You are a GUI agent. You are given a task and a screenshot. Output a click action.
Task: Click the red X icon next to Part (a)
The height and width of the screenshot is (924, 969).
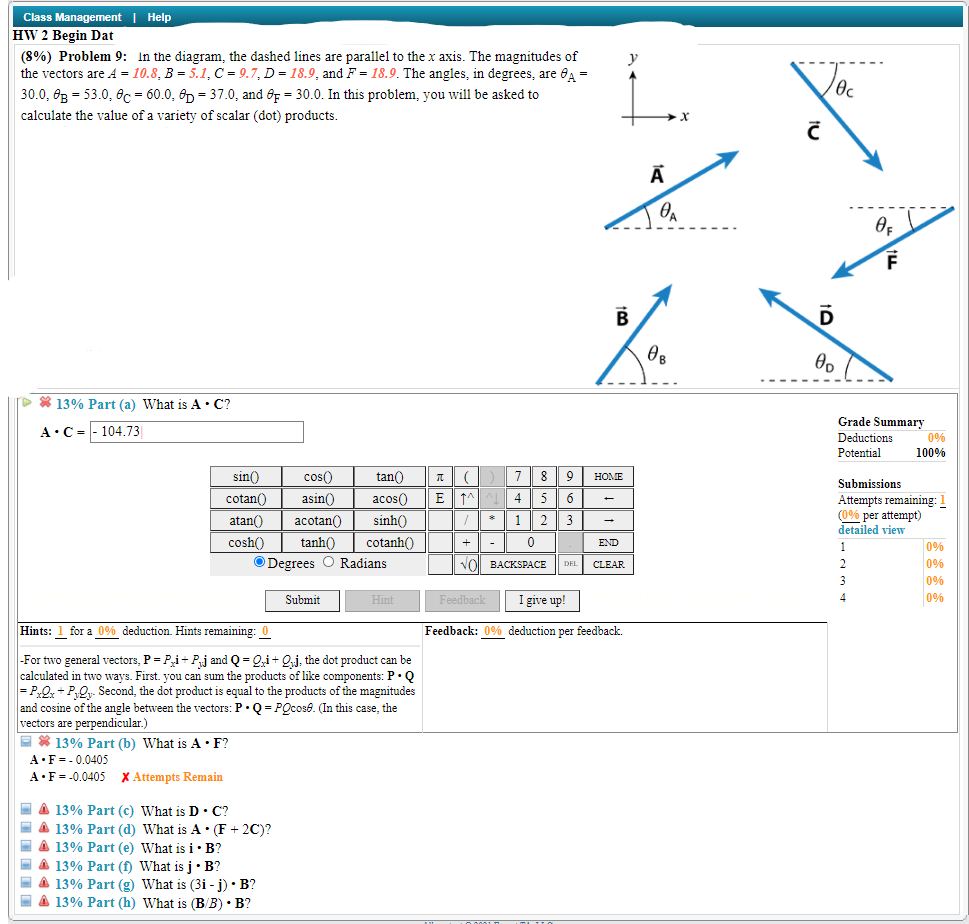coord(44,404)
